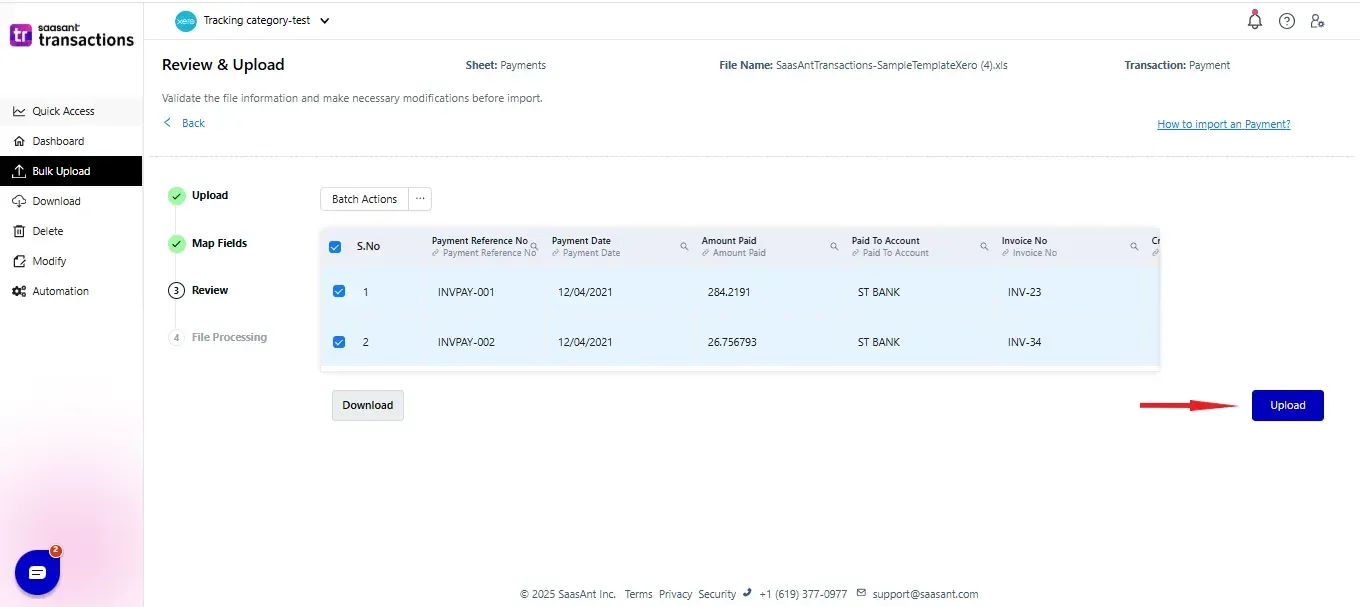This screenshot has width=1360, height=607.
Task: Click the Automation gears icon
Action: click(x=19, y=291)
